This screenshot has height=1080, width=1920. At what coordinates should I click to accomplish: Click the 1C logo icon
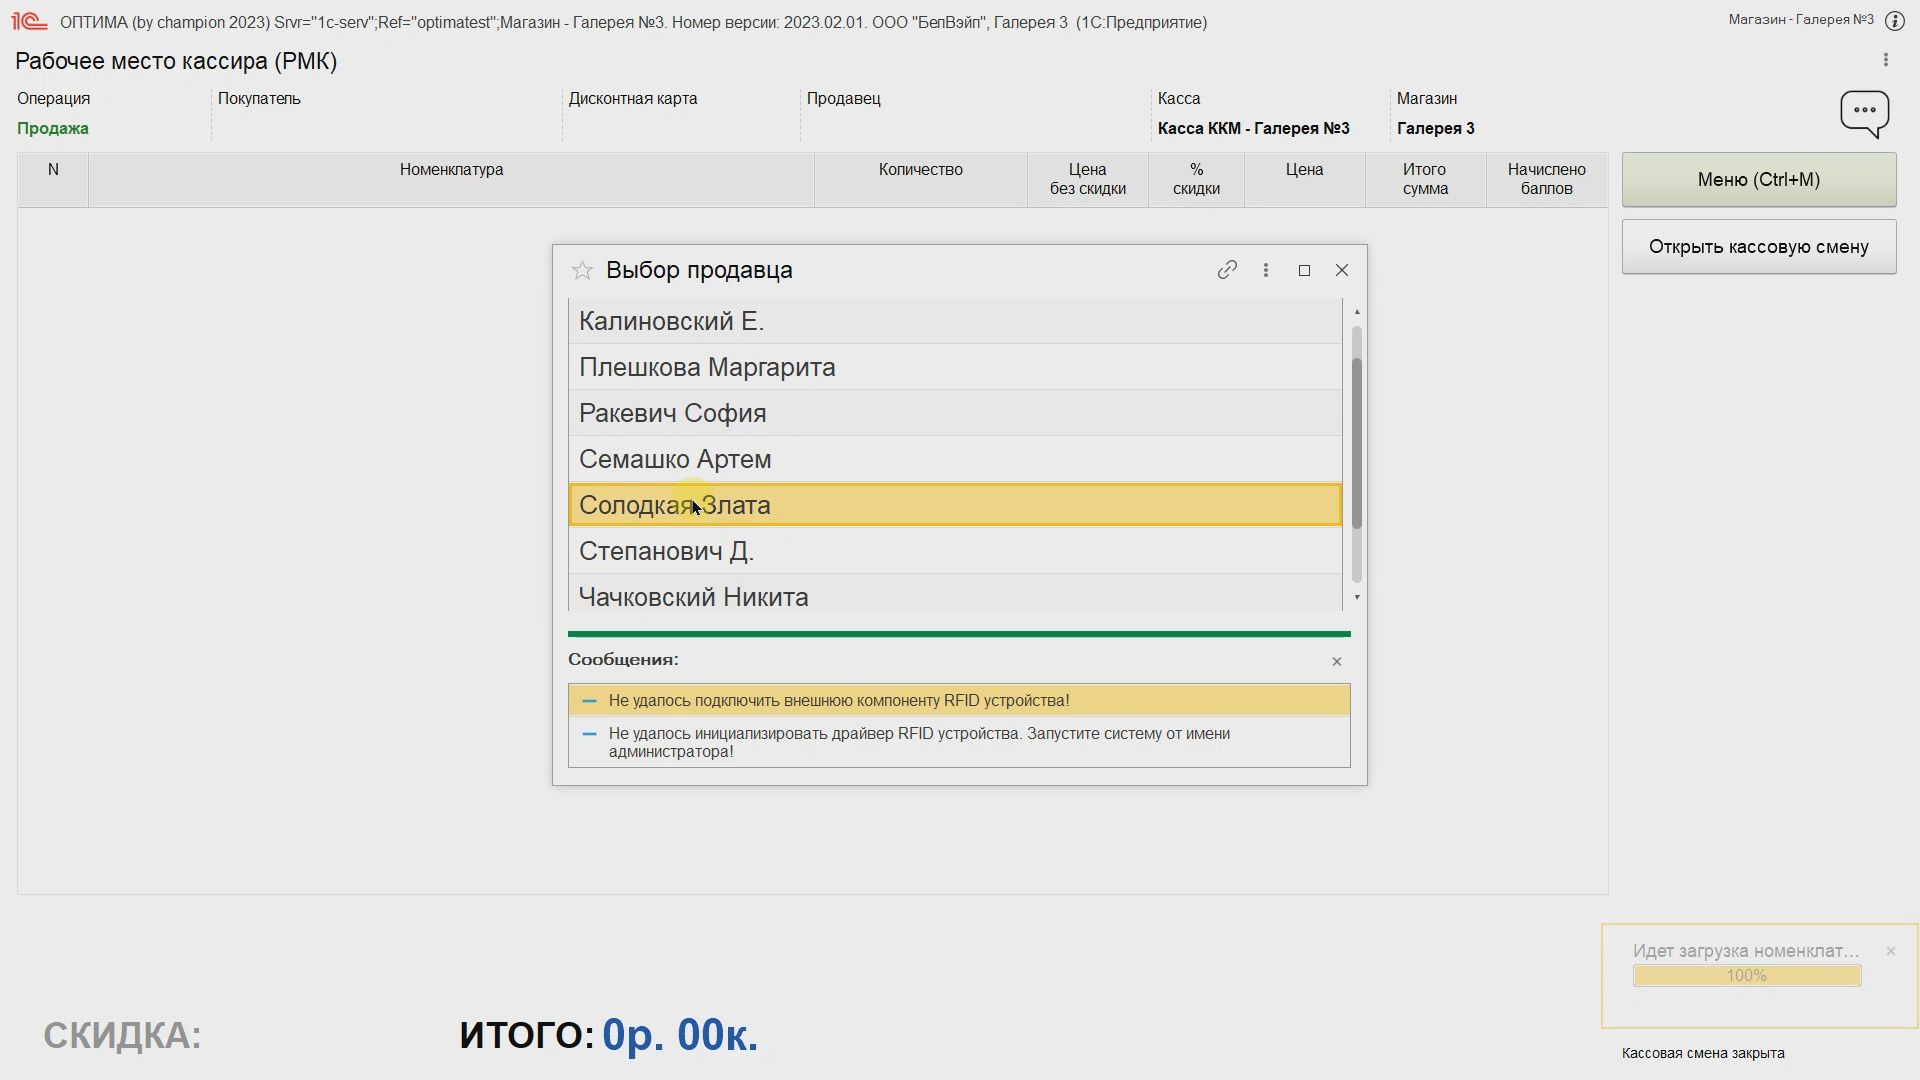coord(29,21)
